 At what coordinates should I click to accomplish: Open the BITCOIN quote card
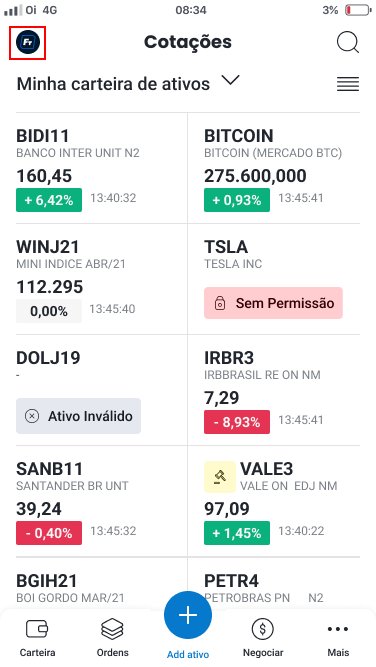(x=274, y=168)
